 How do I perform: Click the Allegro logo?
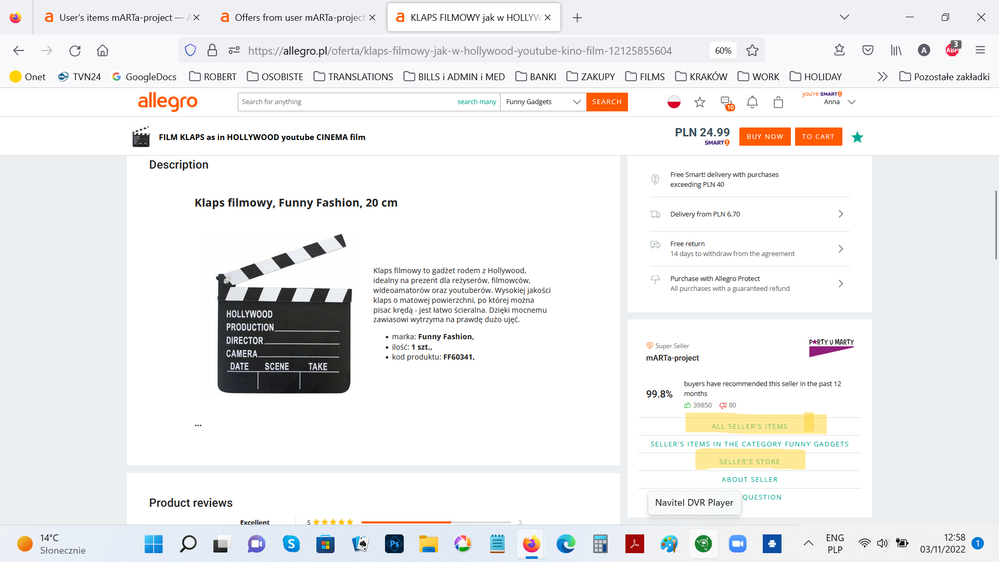click(x=168, y=101)
